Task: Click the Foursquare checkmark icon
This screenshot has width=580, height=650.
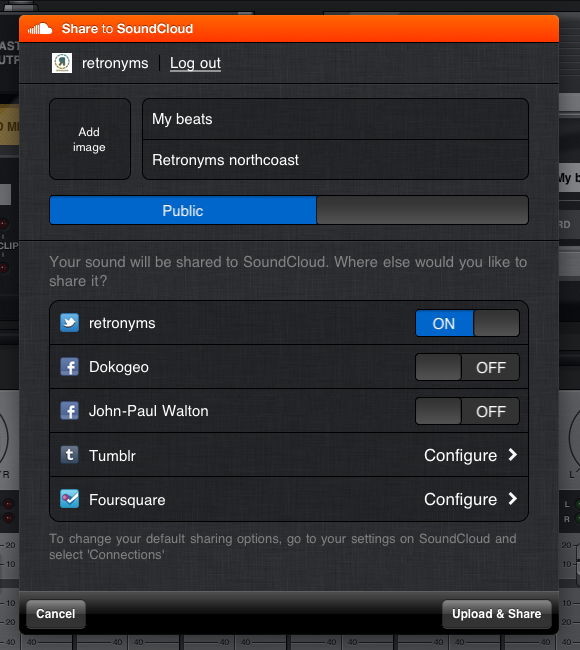Action: pyautogui.click(x=69, y=499)
